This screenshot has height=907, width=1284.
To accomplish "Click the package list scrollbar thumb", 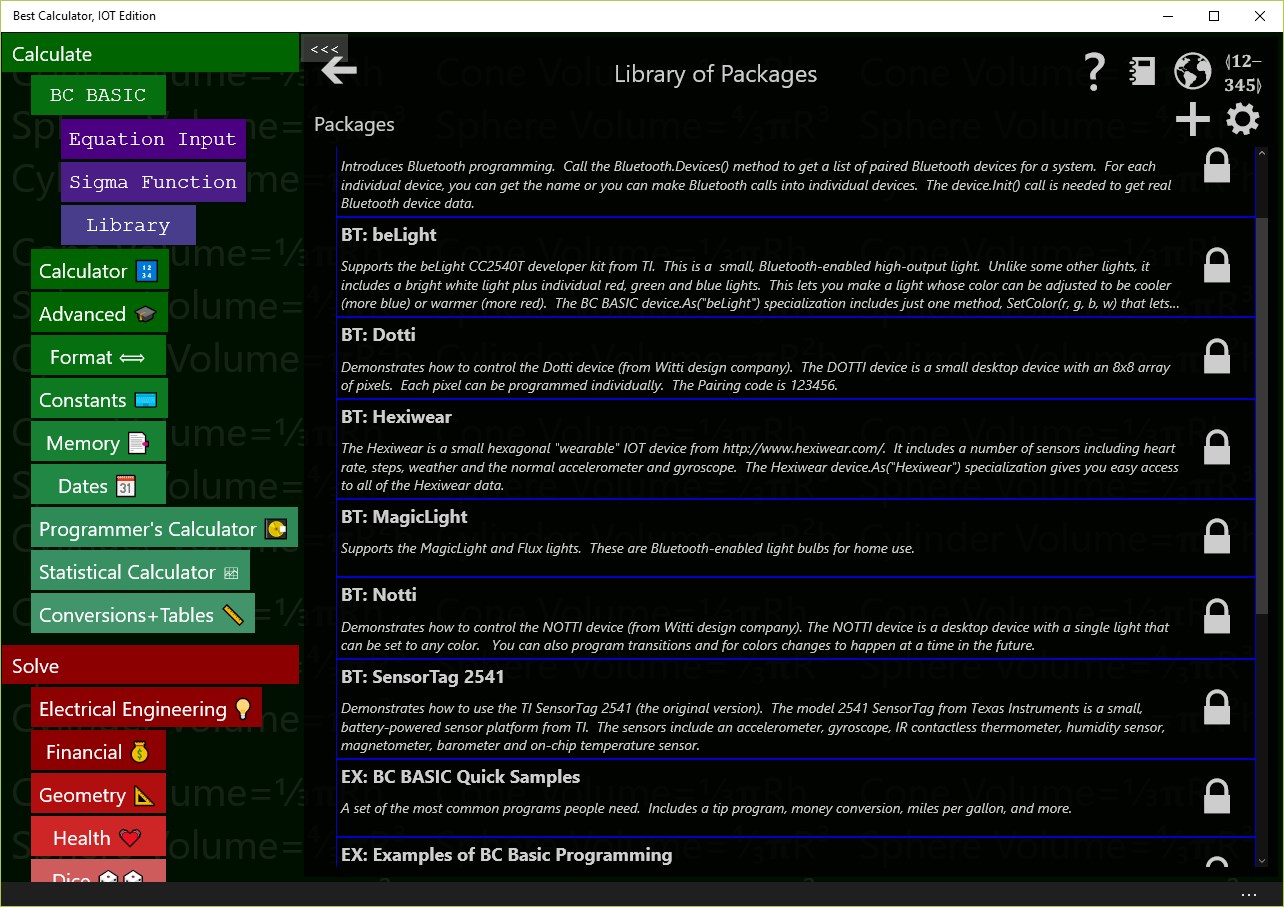I will [1262, 415].
